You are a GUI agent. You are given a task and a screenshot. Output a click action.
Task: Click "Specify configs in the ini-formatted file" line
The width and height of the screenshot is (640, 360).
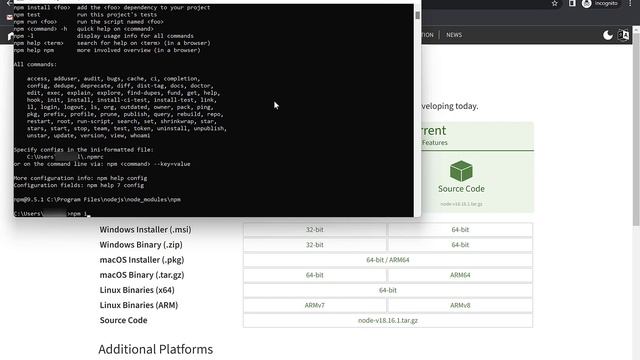84,150
